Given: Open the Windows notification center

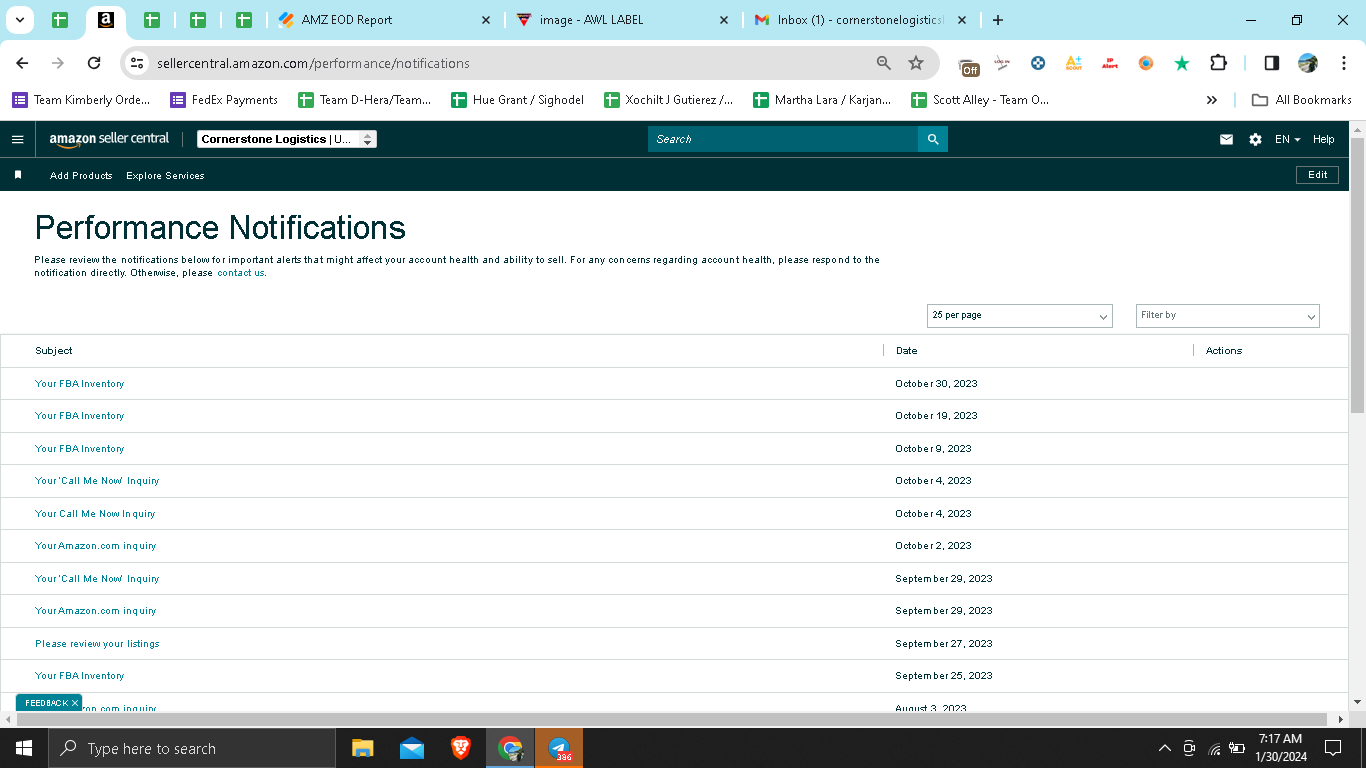Looking at the screenshot, I should pyautogui.click(x=1332, y=748).
